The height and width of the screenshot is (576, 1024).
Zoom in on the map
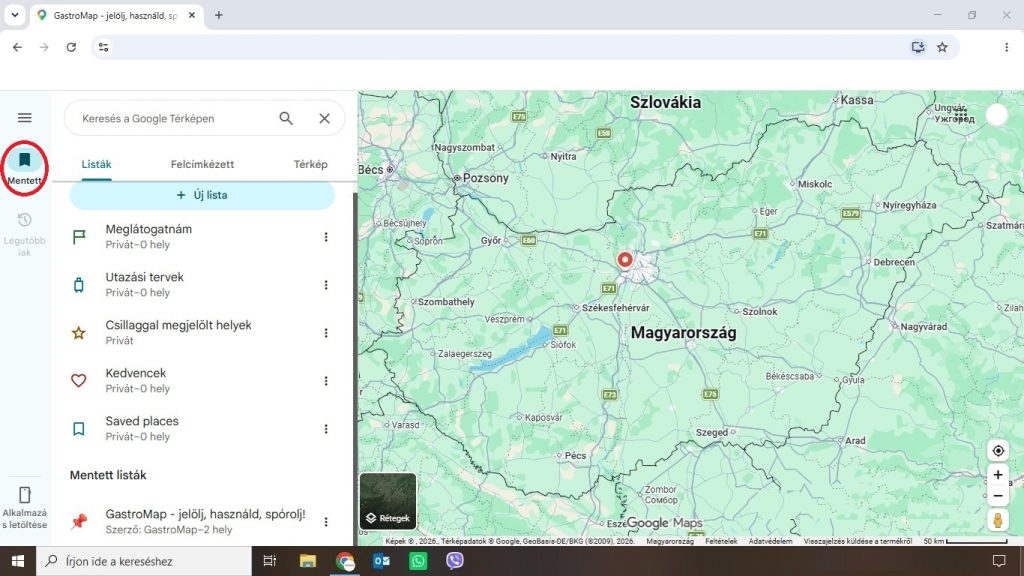click(x=998, y=475)
